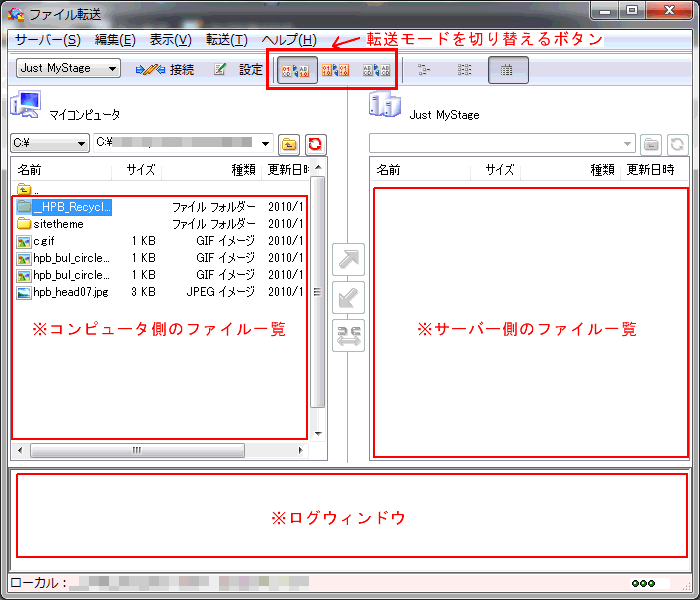Open the 転送(T) menu

(x=226, y=40)
